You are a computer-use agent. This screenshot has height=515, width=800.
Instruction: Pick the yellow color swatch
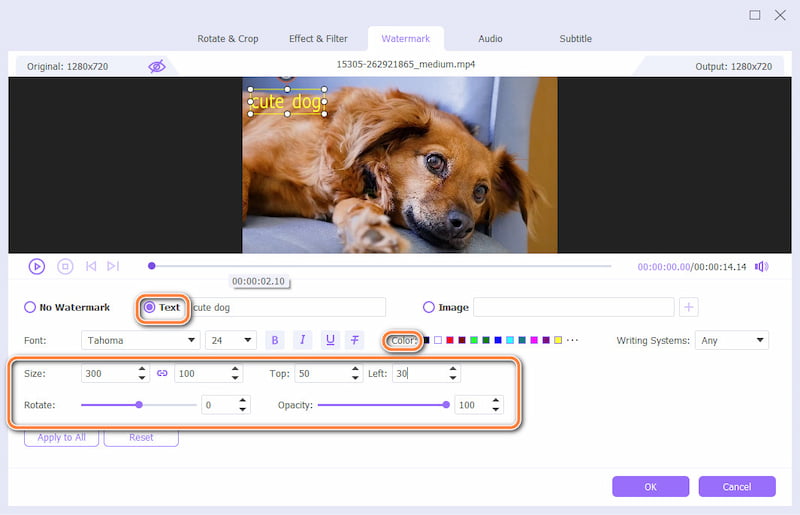(x=558, y=340)
